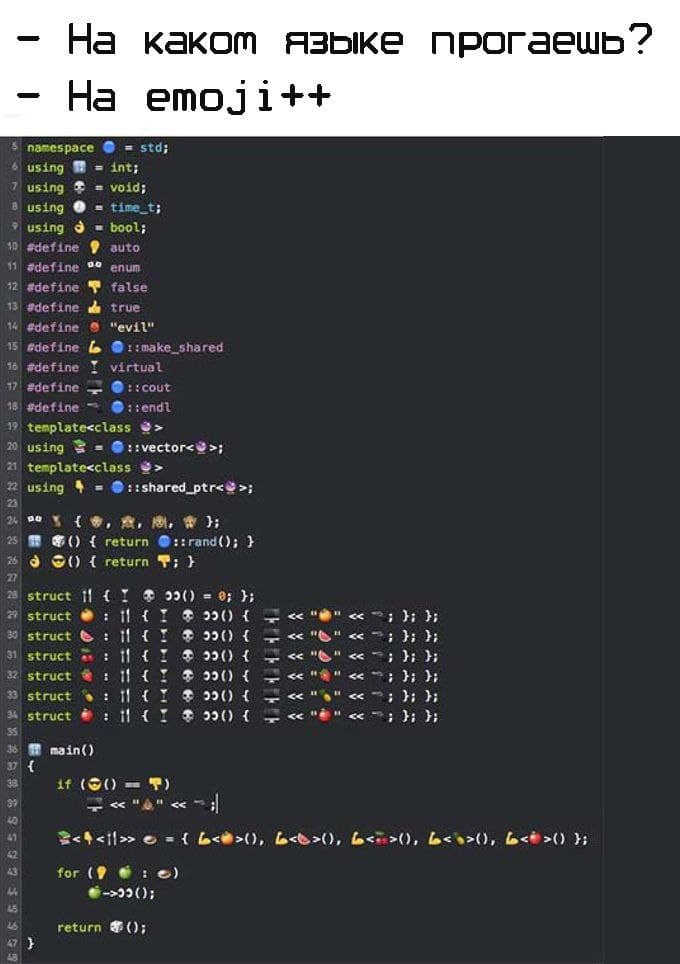Click the "virtual" keyword in the define list
This screenshot has width=680, height=964.
136,367
